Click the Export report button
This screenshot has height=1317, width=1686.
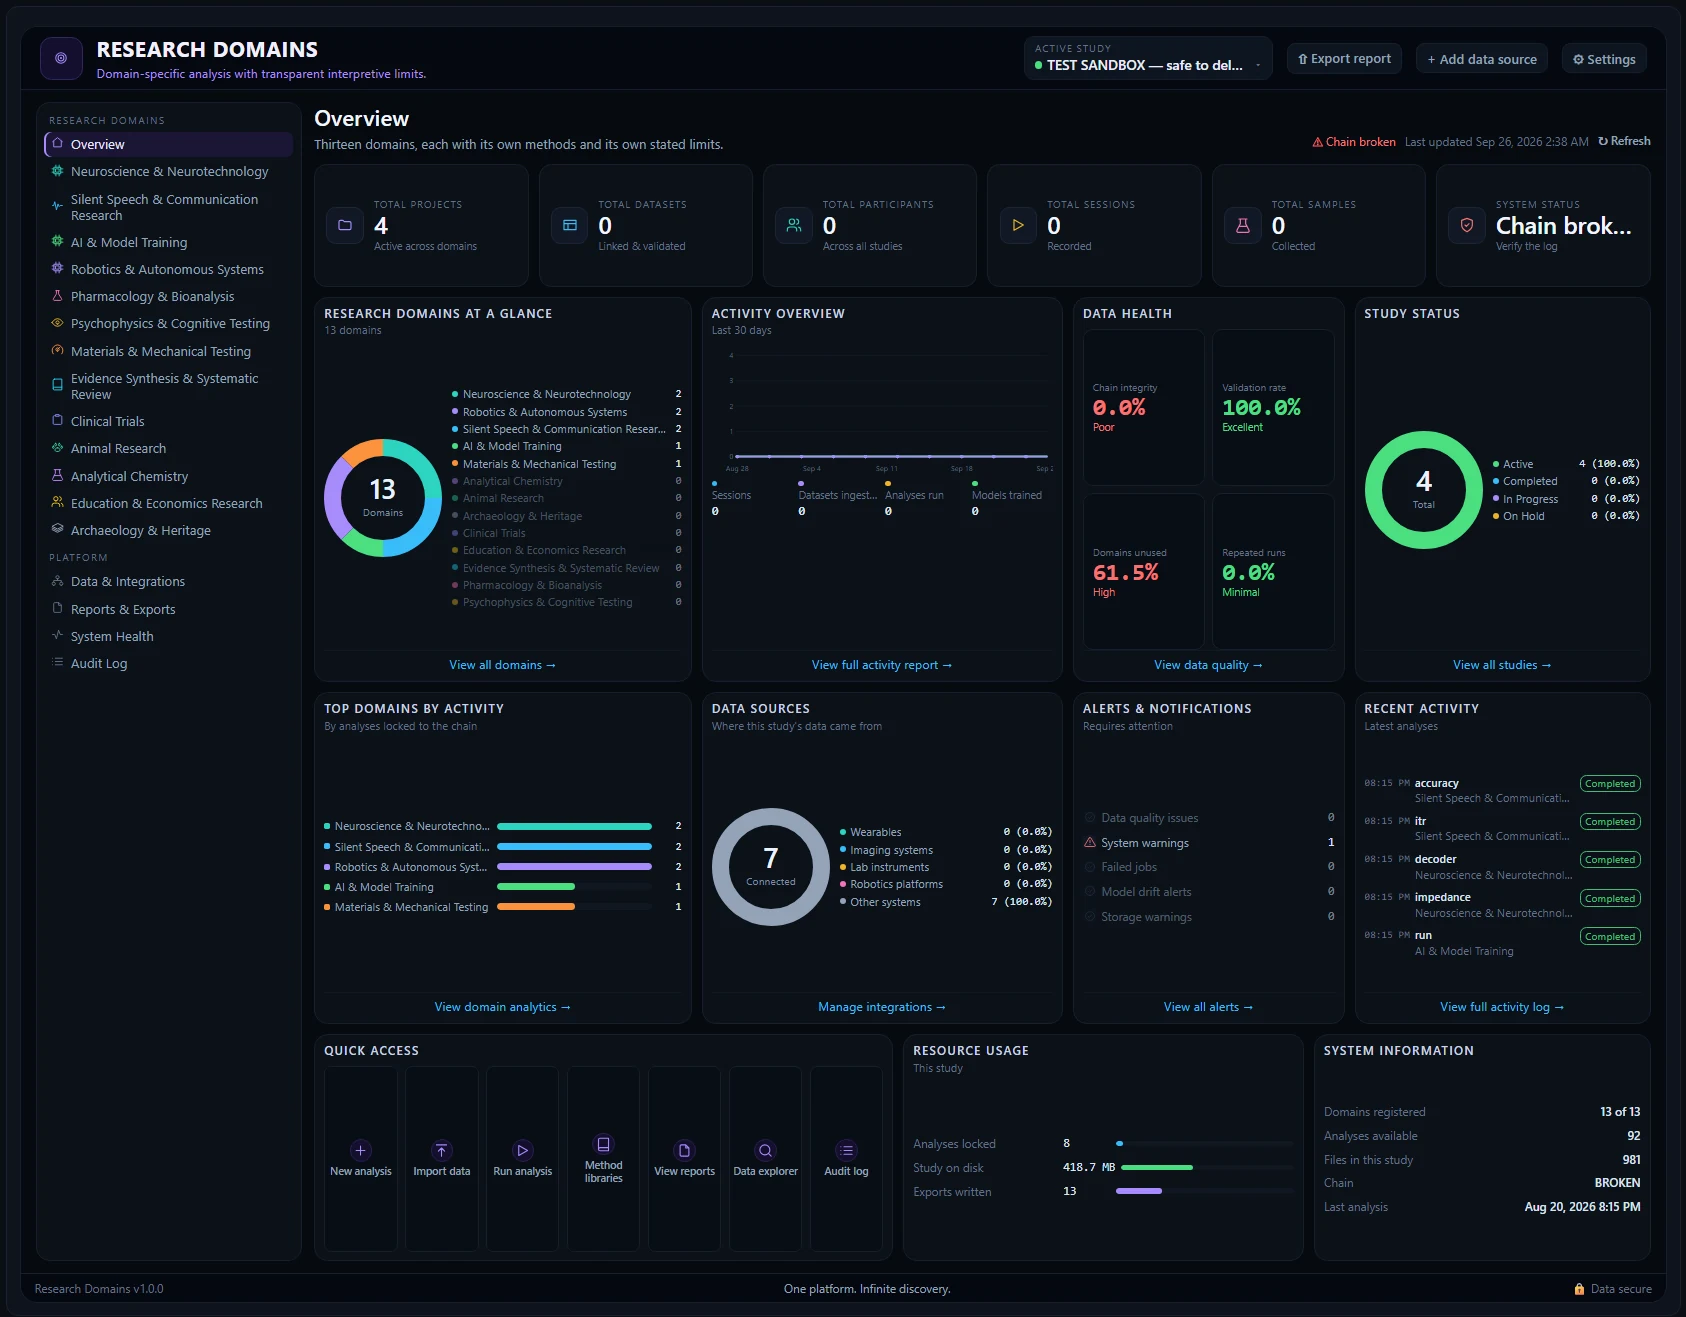coord(1344,58)
